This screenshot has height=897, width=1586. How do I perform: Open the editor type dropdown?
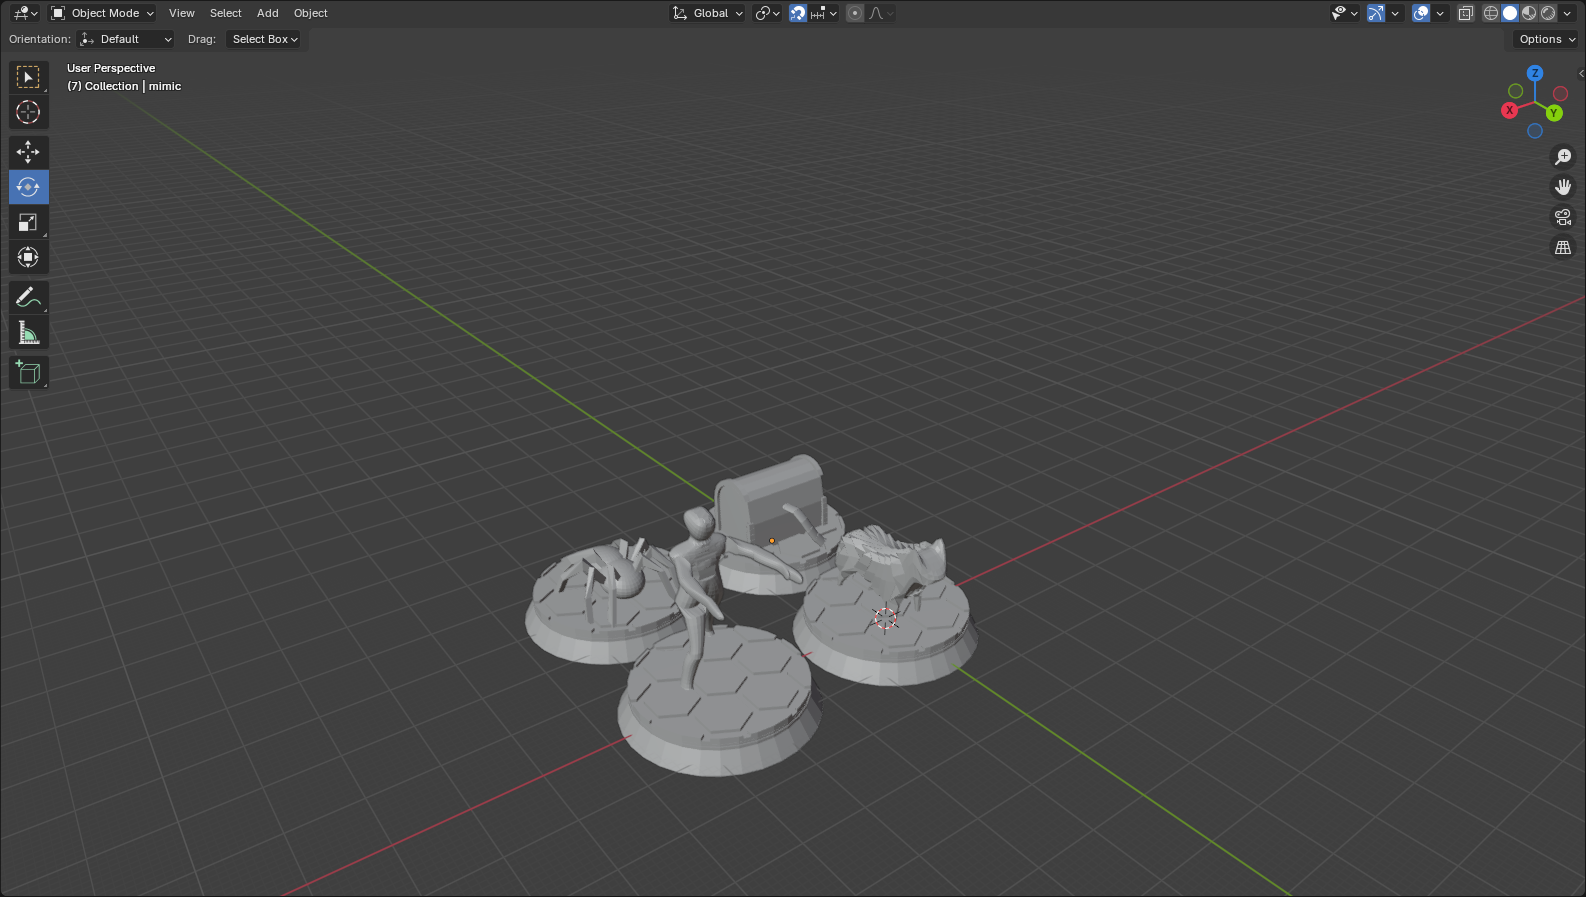tap(25, 13)
